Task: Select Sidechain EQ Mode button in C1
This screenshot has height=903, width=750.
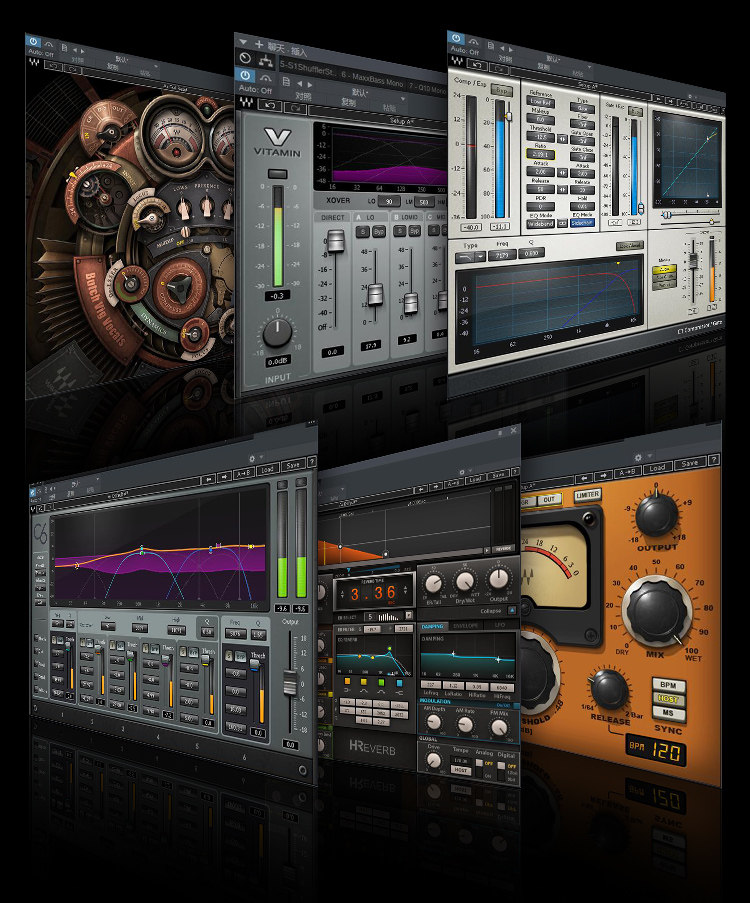Action: pos(582,223)
